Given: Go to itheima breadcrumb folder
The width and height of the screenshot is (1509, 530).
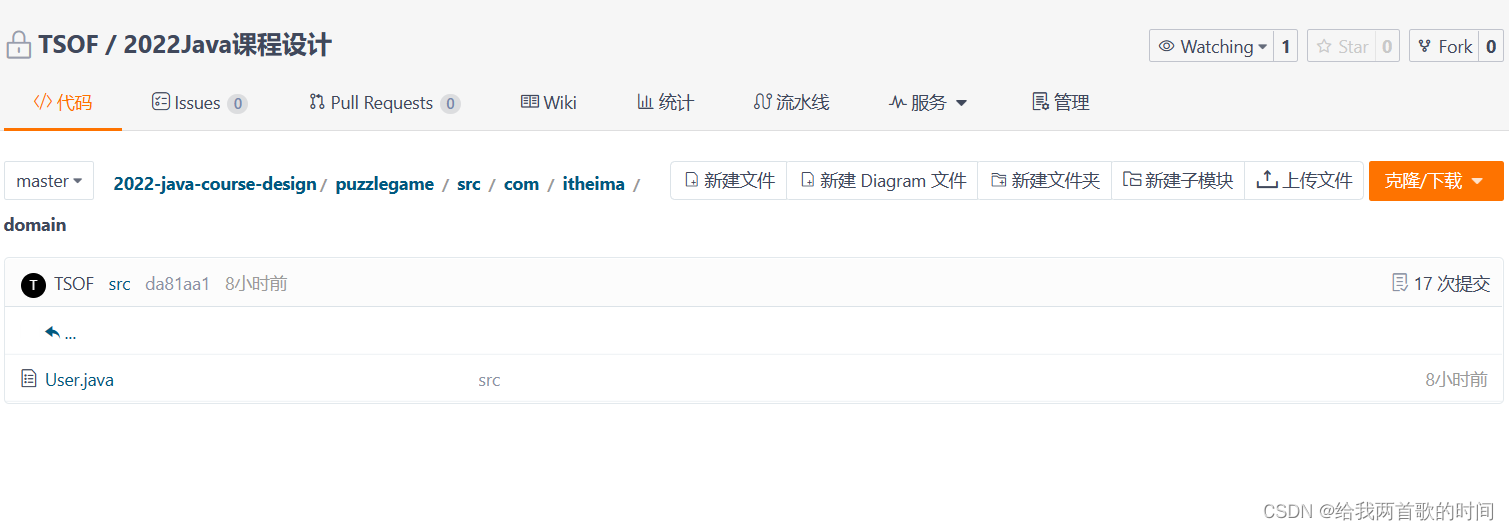Looking at the screenshot, I should [x=594, y=184].
